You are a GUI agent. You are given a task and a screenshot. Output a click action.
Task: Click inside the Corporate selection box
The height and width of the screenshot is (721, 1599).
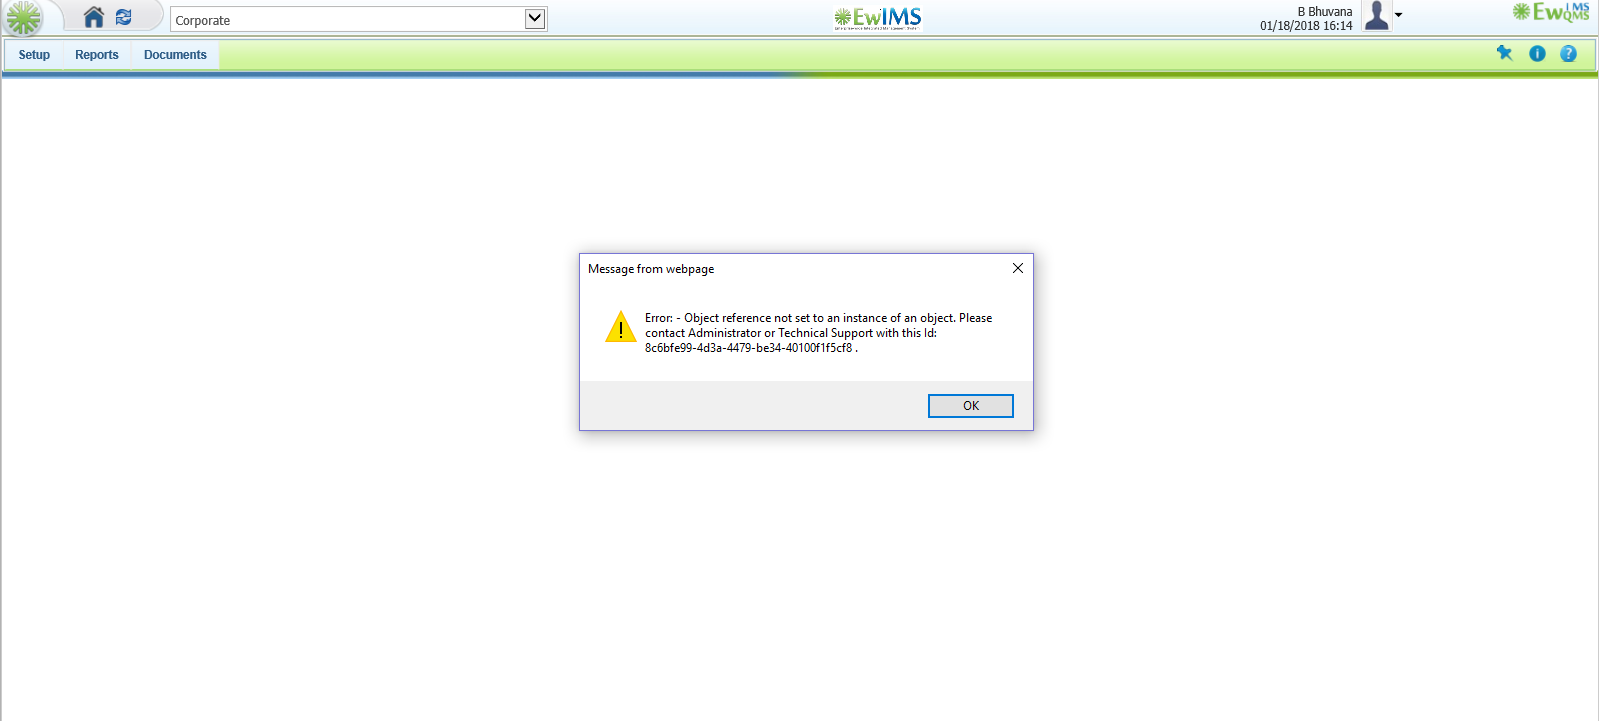(x=358, y=19)
